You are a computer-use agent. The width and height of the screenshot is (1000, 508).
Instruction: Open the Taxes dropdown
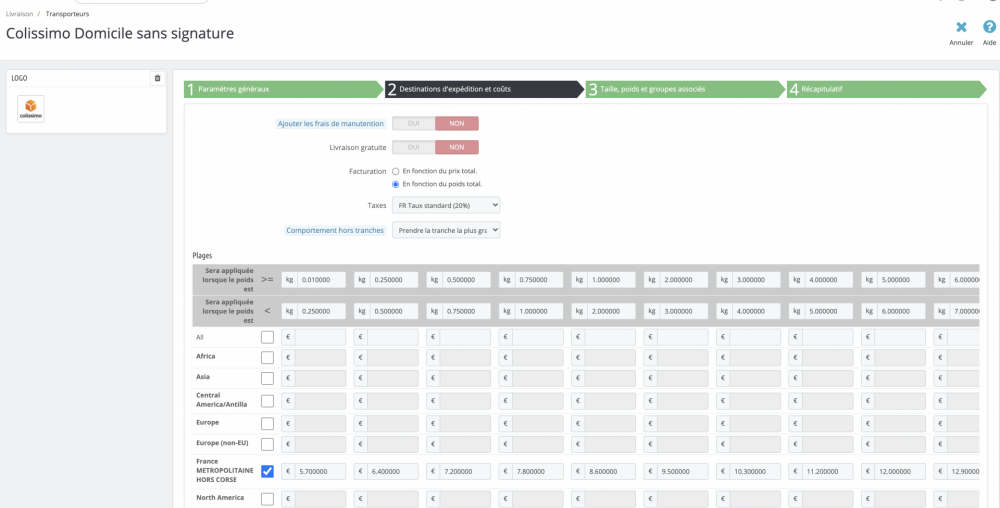[x=446, y=205]
